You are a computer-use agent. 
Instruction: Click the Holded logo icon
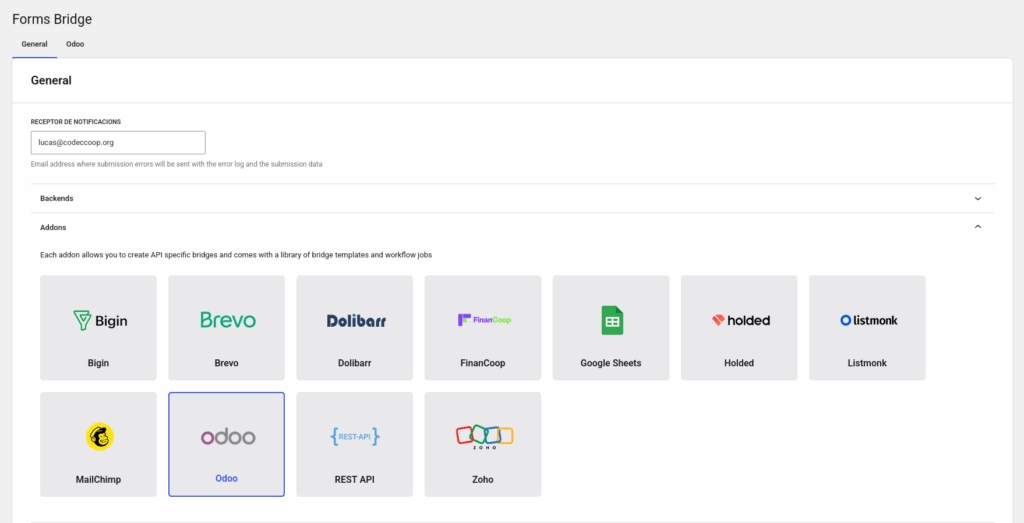(741, 321)
